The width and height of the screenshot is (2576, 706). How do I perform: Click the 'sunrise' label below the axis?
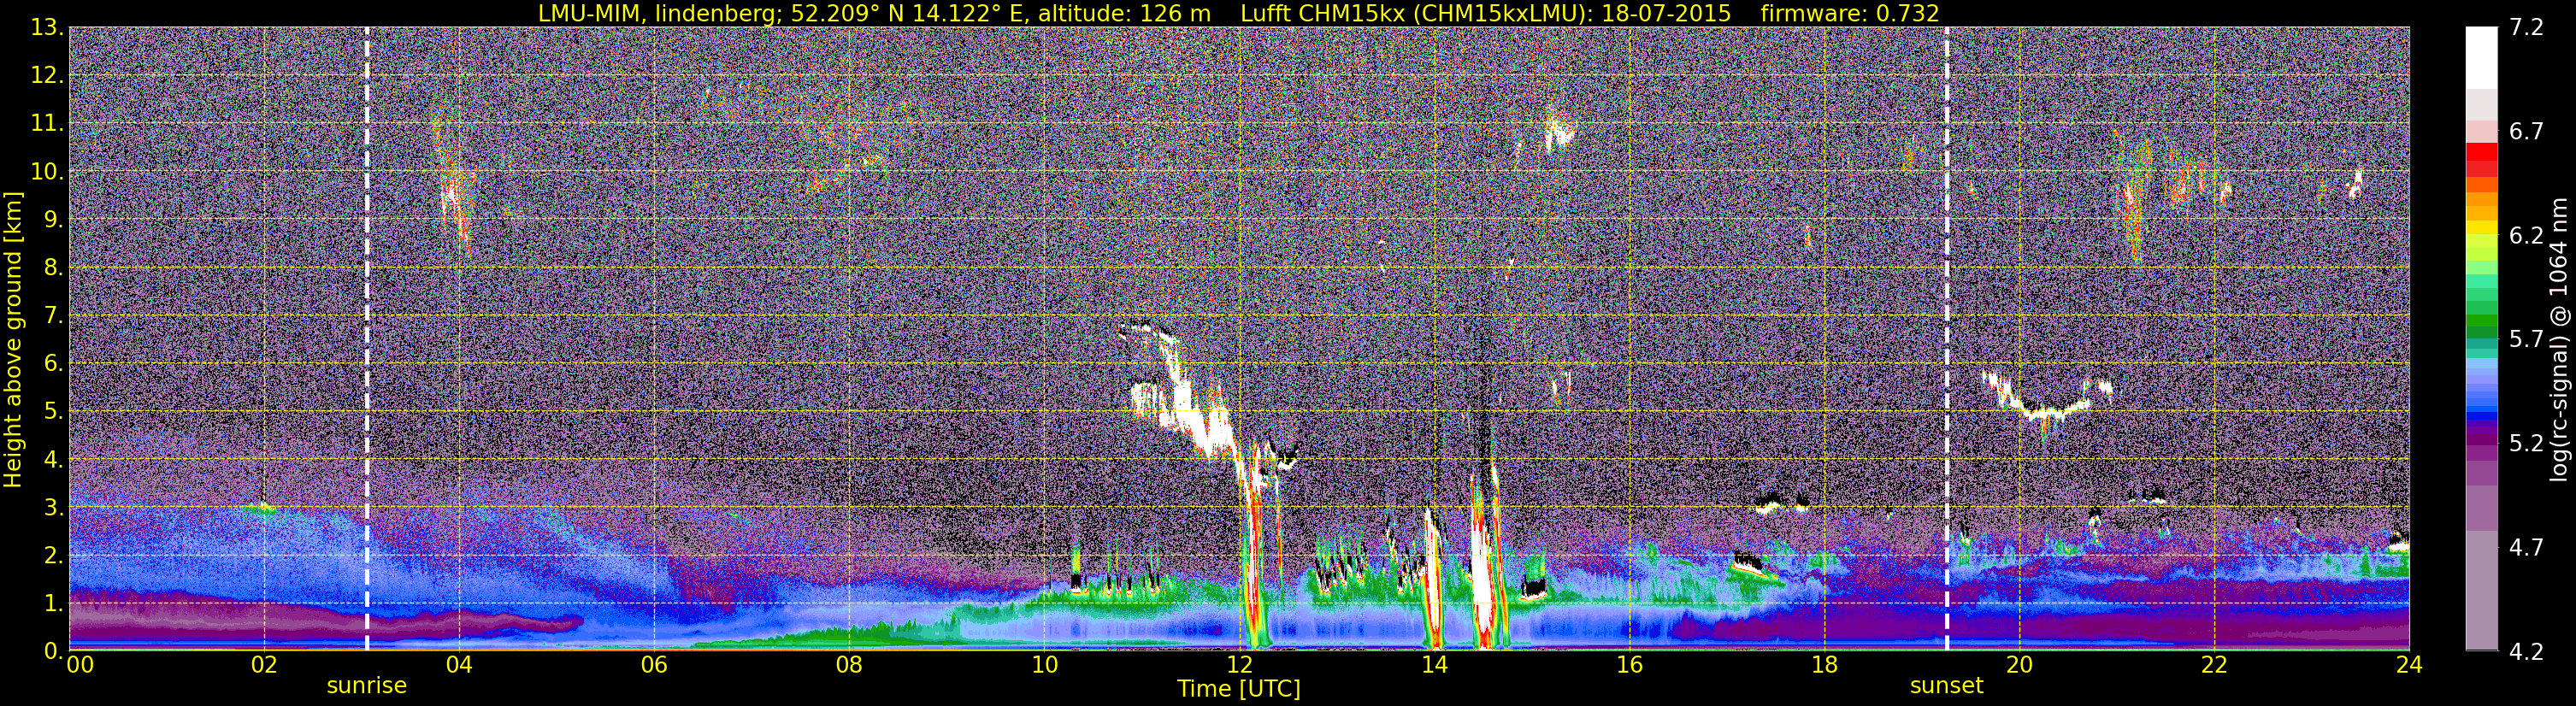367,686
